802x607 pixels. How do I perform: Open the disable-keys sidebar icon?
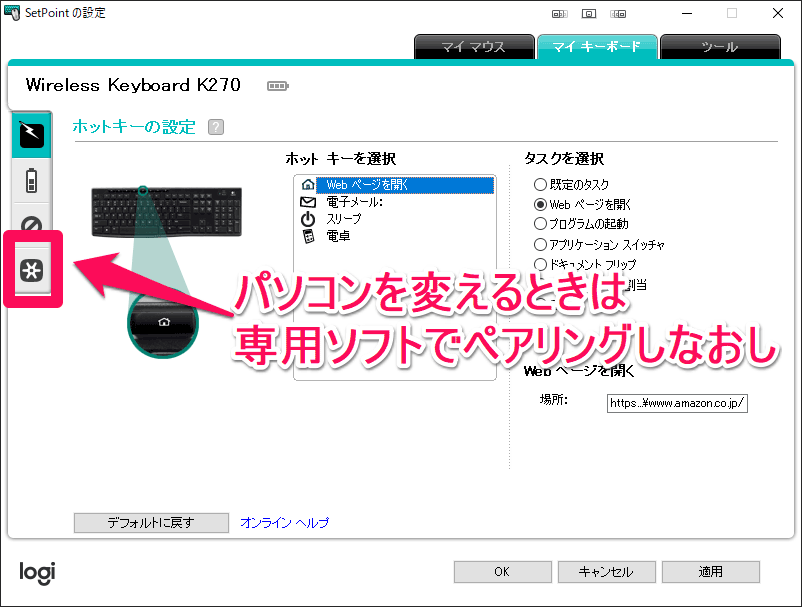[x=33, y=226]
